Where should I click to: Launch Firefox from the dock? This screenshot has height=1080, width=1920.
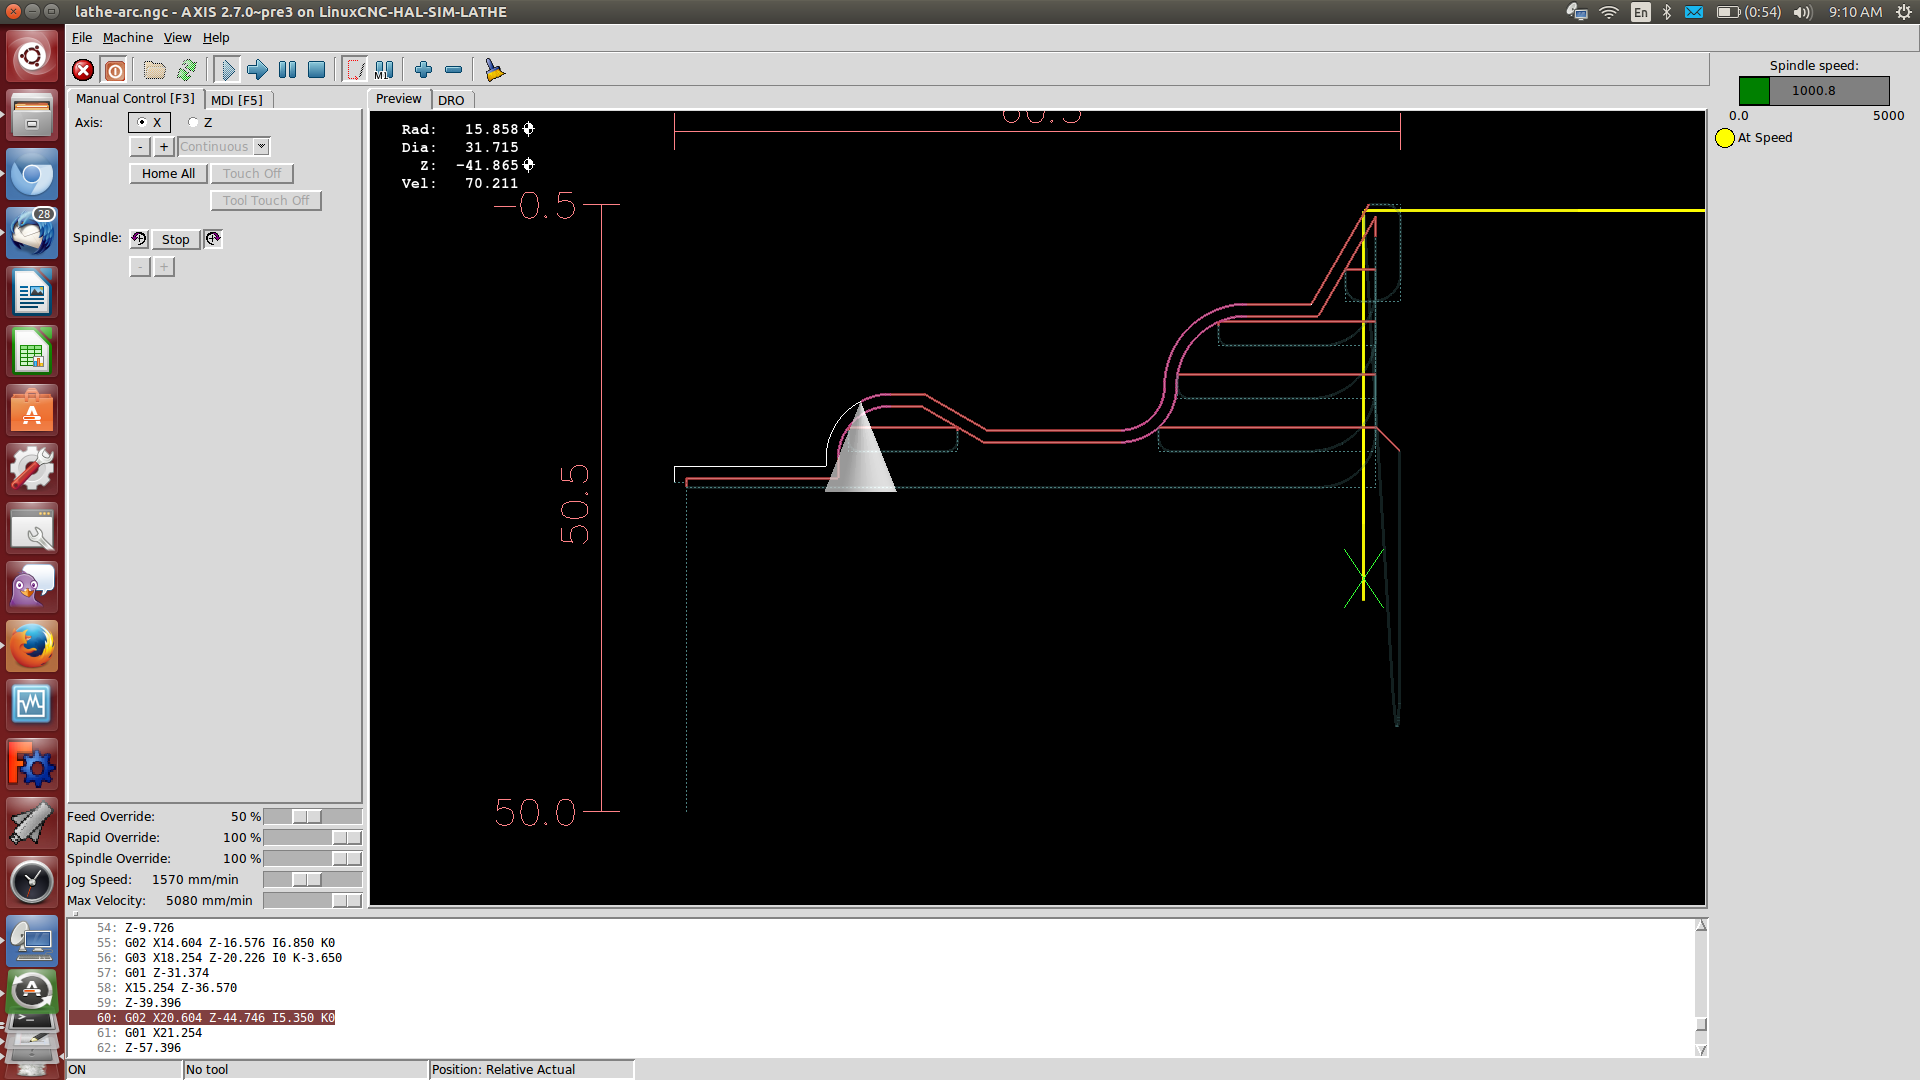click(x=32, y=646)
